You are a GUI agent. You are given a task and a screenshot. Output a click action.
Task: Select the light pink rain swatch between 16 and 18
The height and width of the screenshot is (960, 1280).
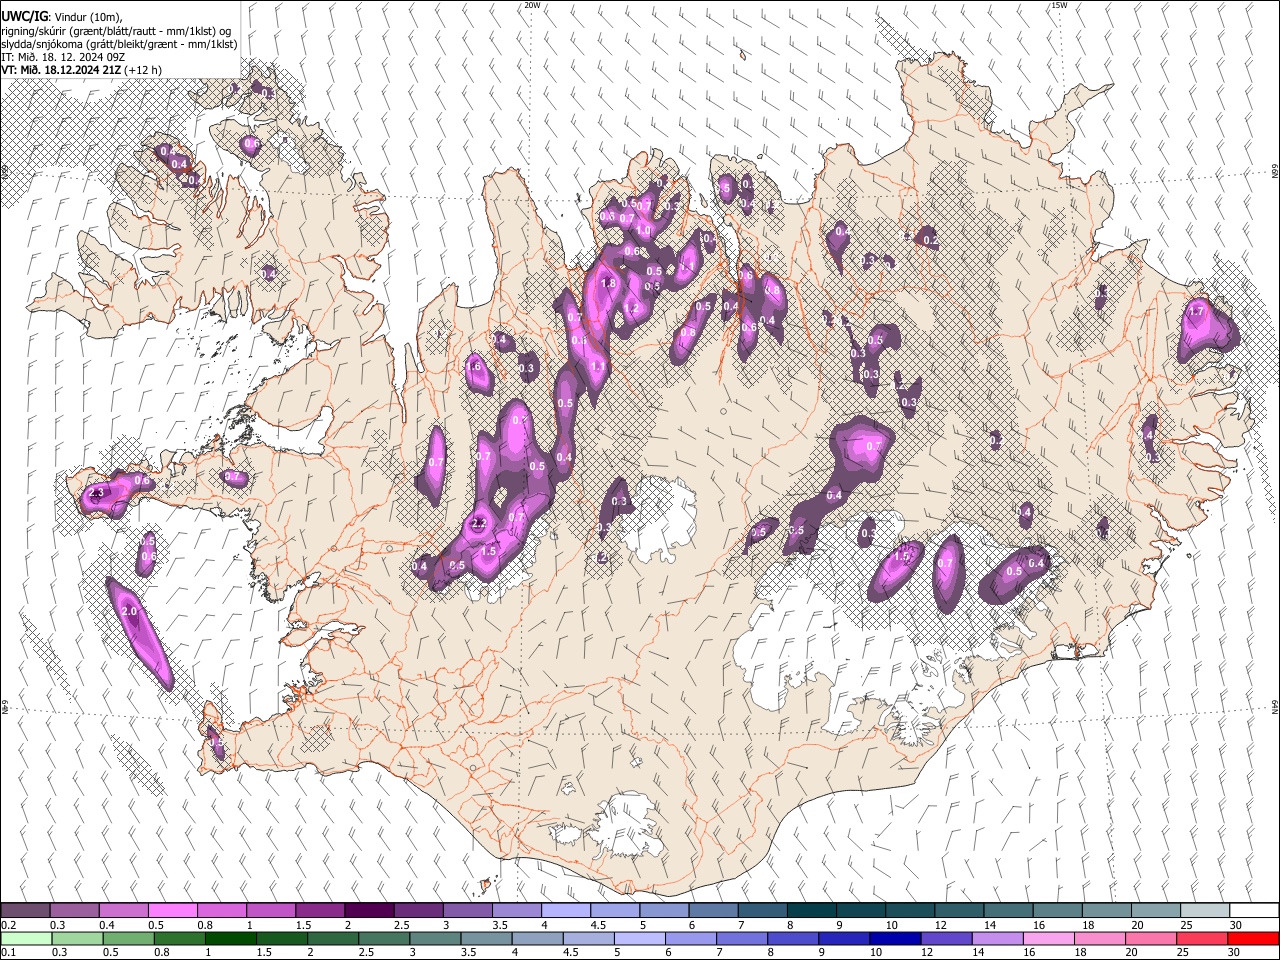(x=1049, y=938)
